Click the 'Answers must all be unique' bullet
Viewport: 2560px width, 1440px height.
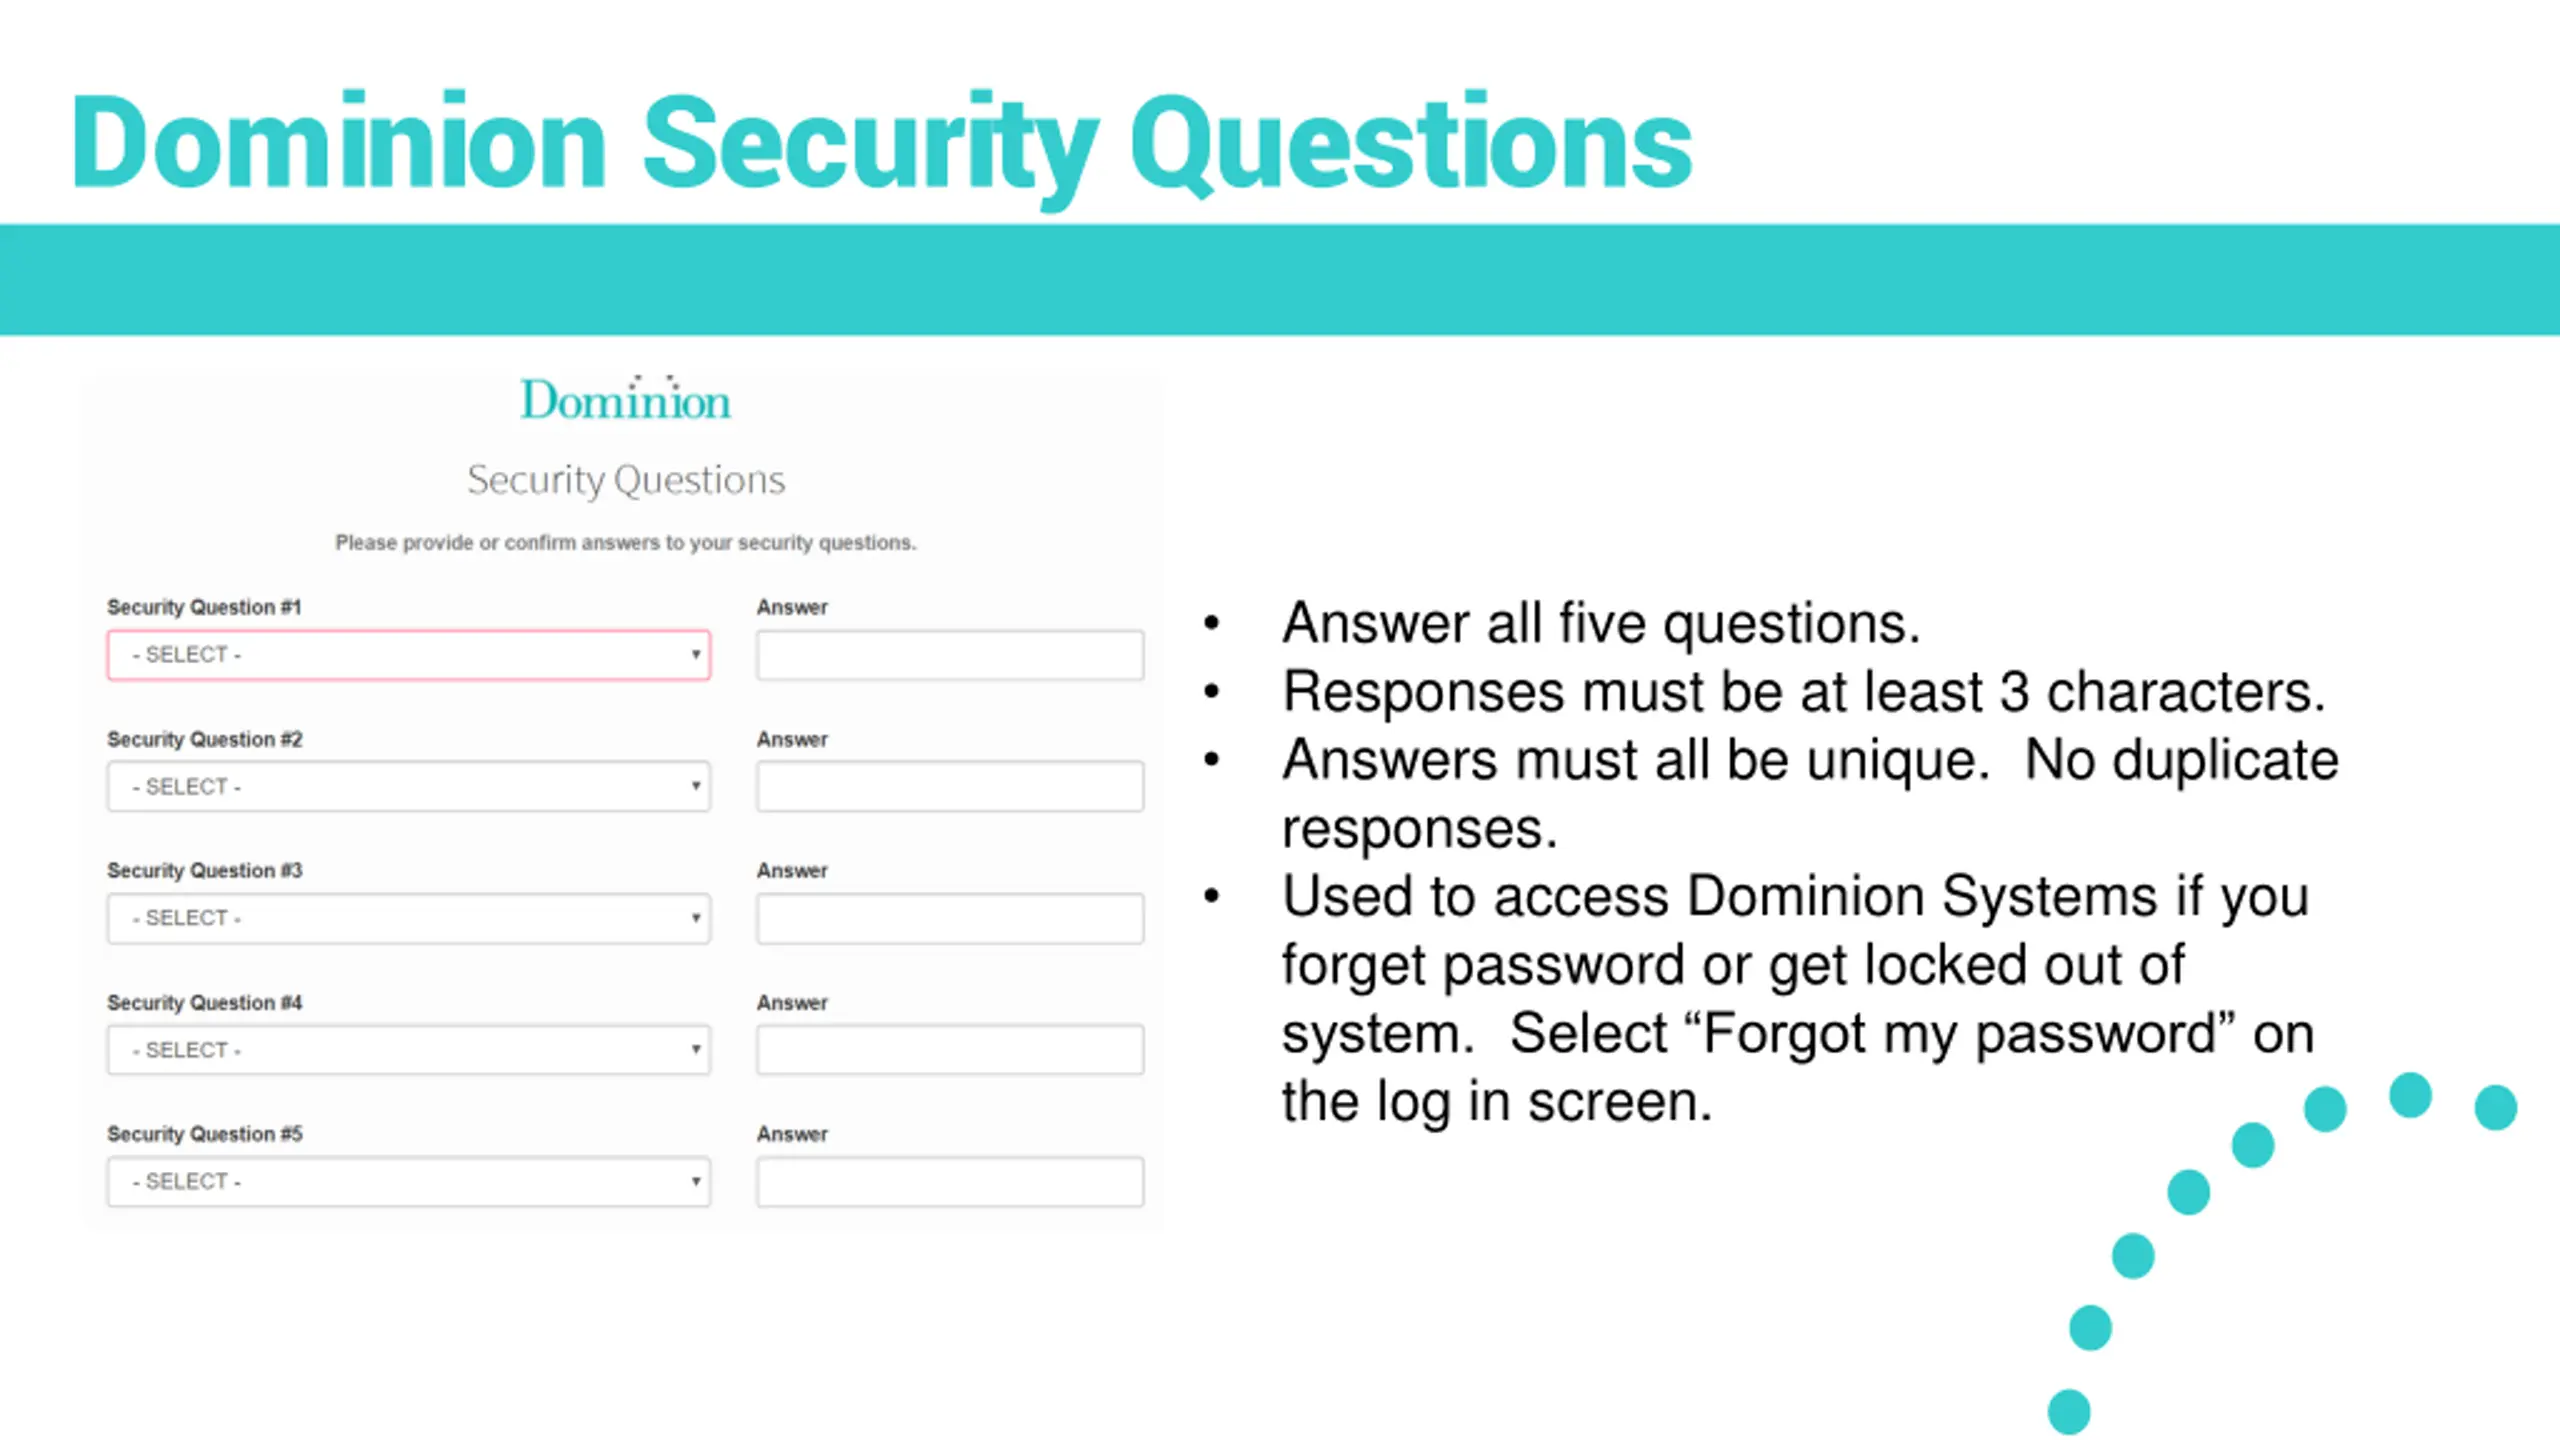(x=1810, y=794)
